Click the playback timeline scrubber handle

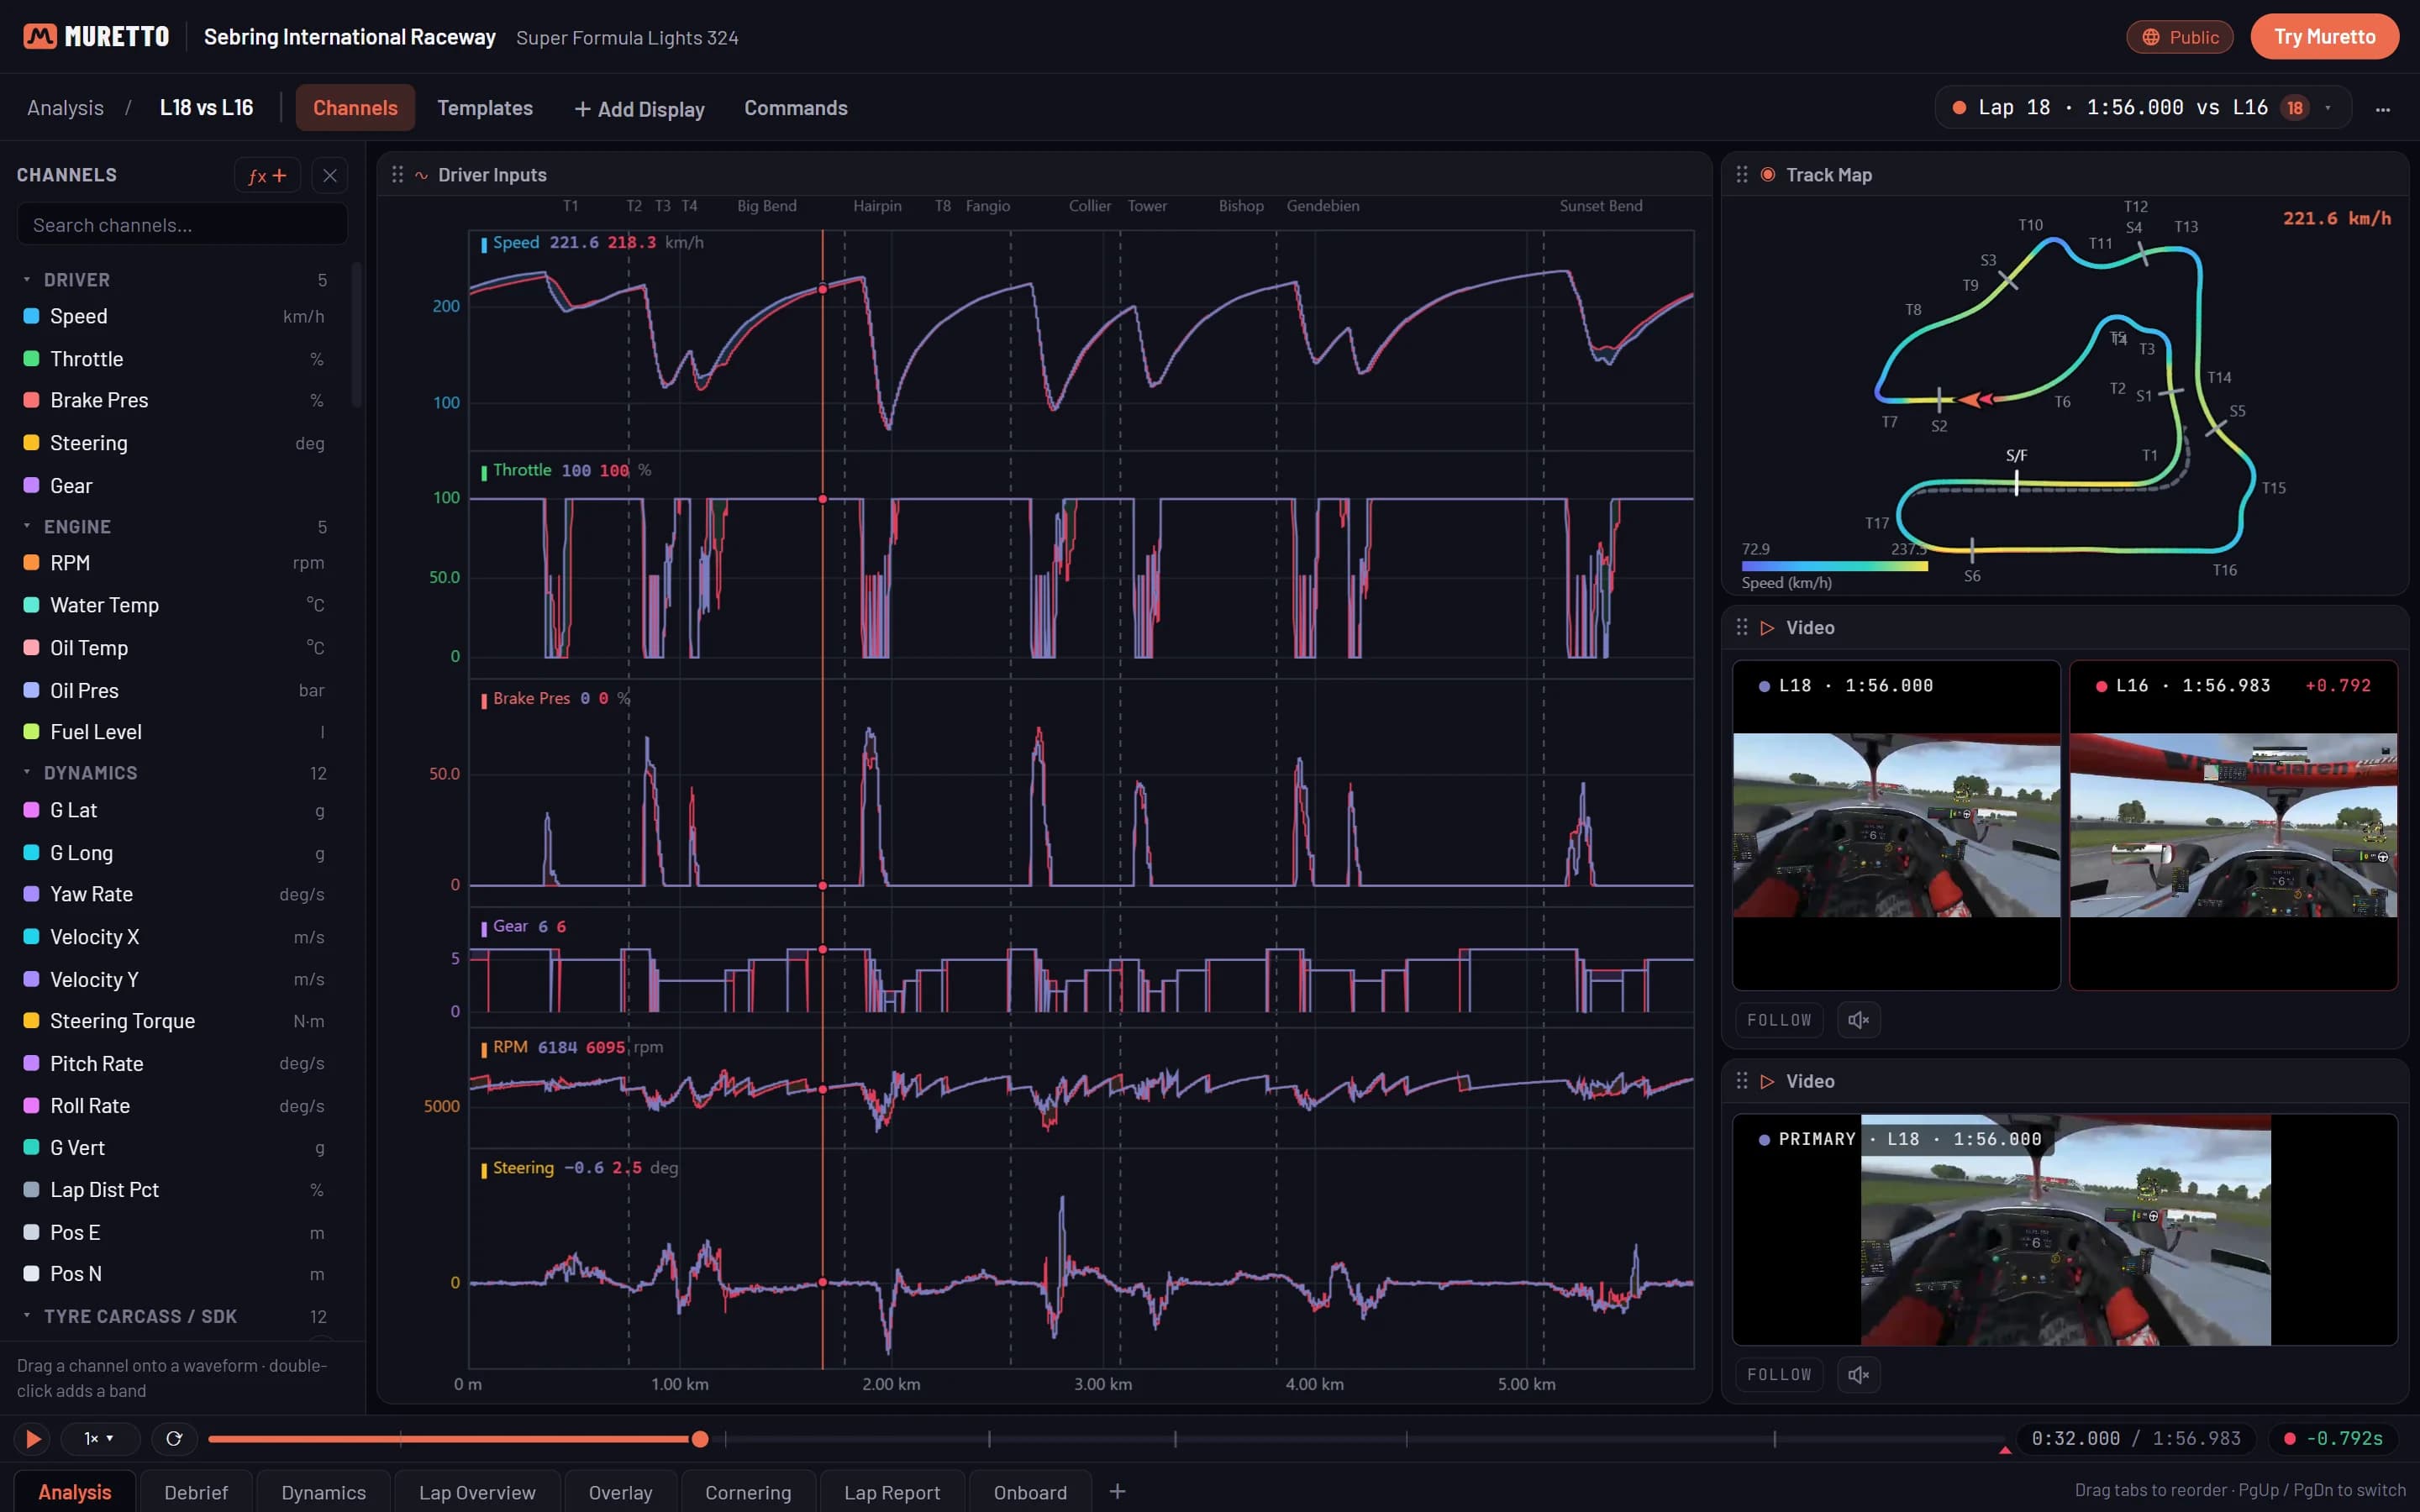(700, 1439)
